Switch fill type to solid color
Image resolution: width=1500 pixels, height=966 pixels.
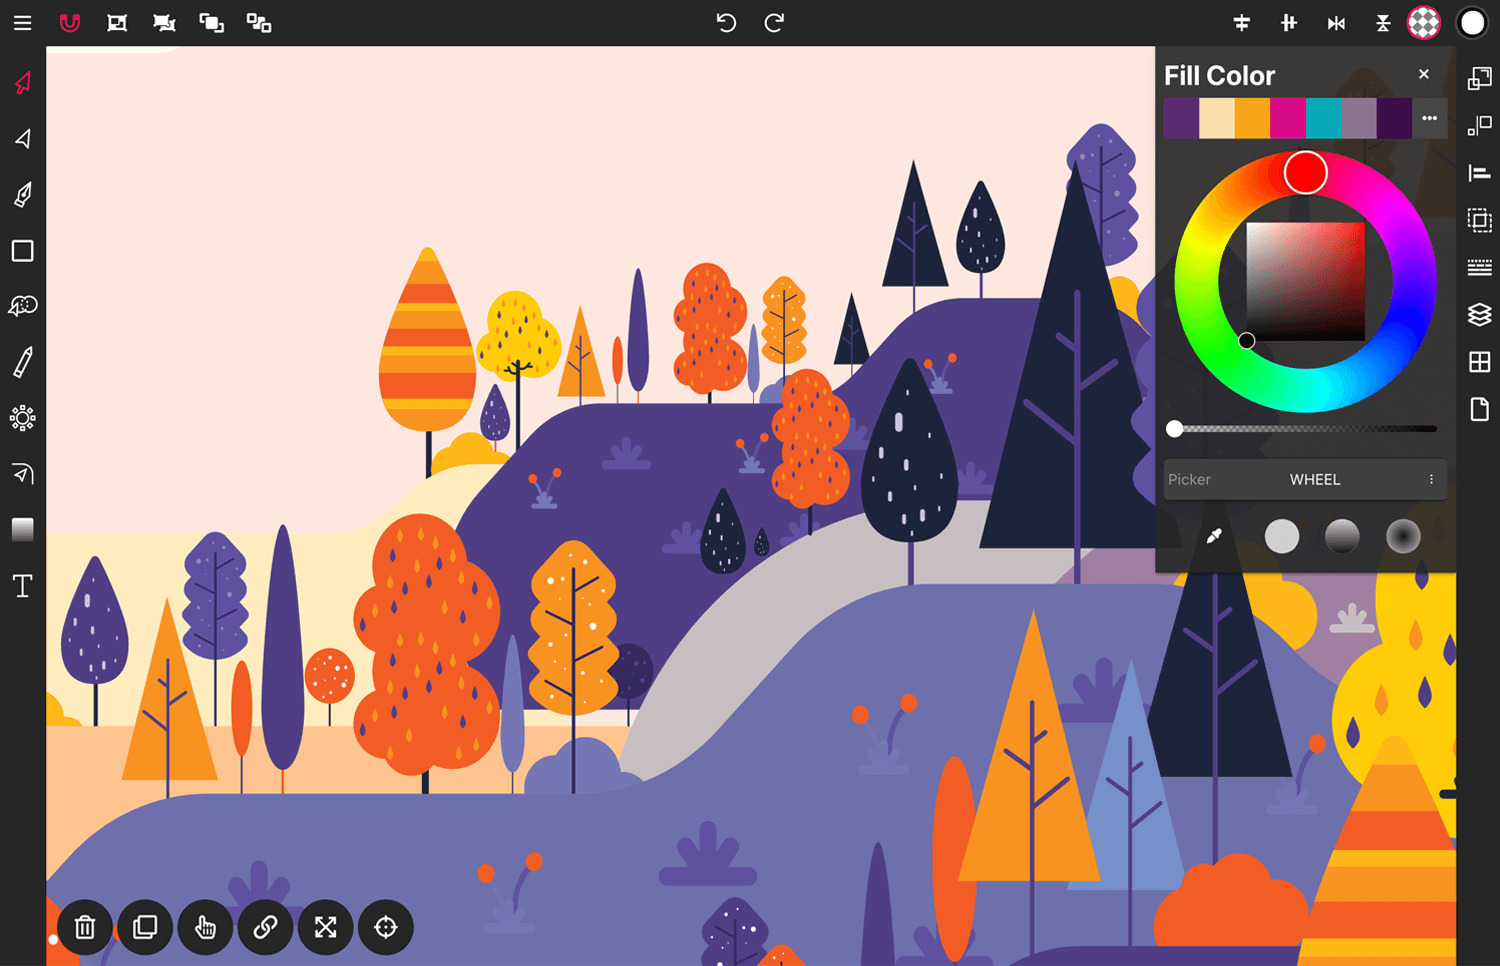1282,537
